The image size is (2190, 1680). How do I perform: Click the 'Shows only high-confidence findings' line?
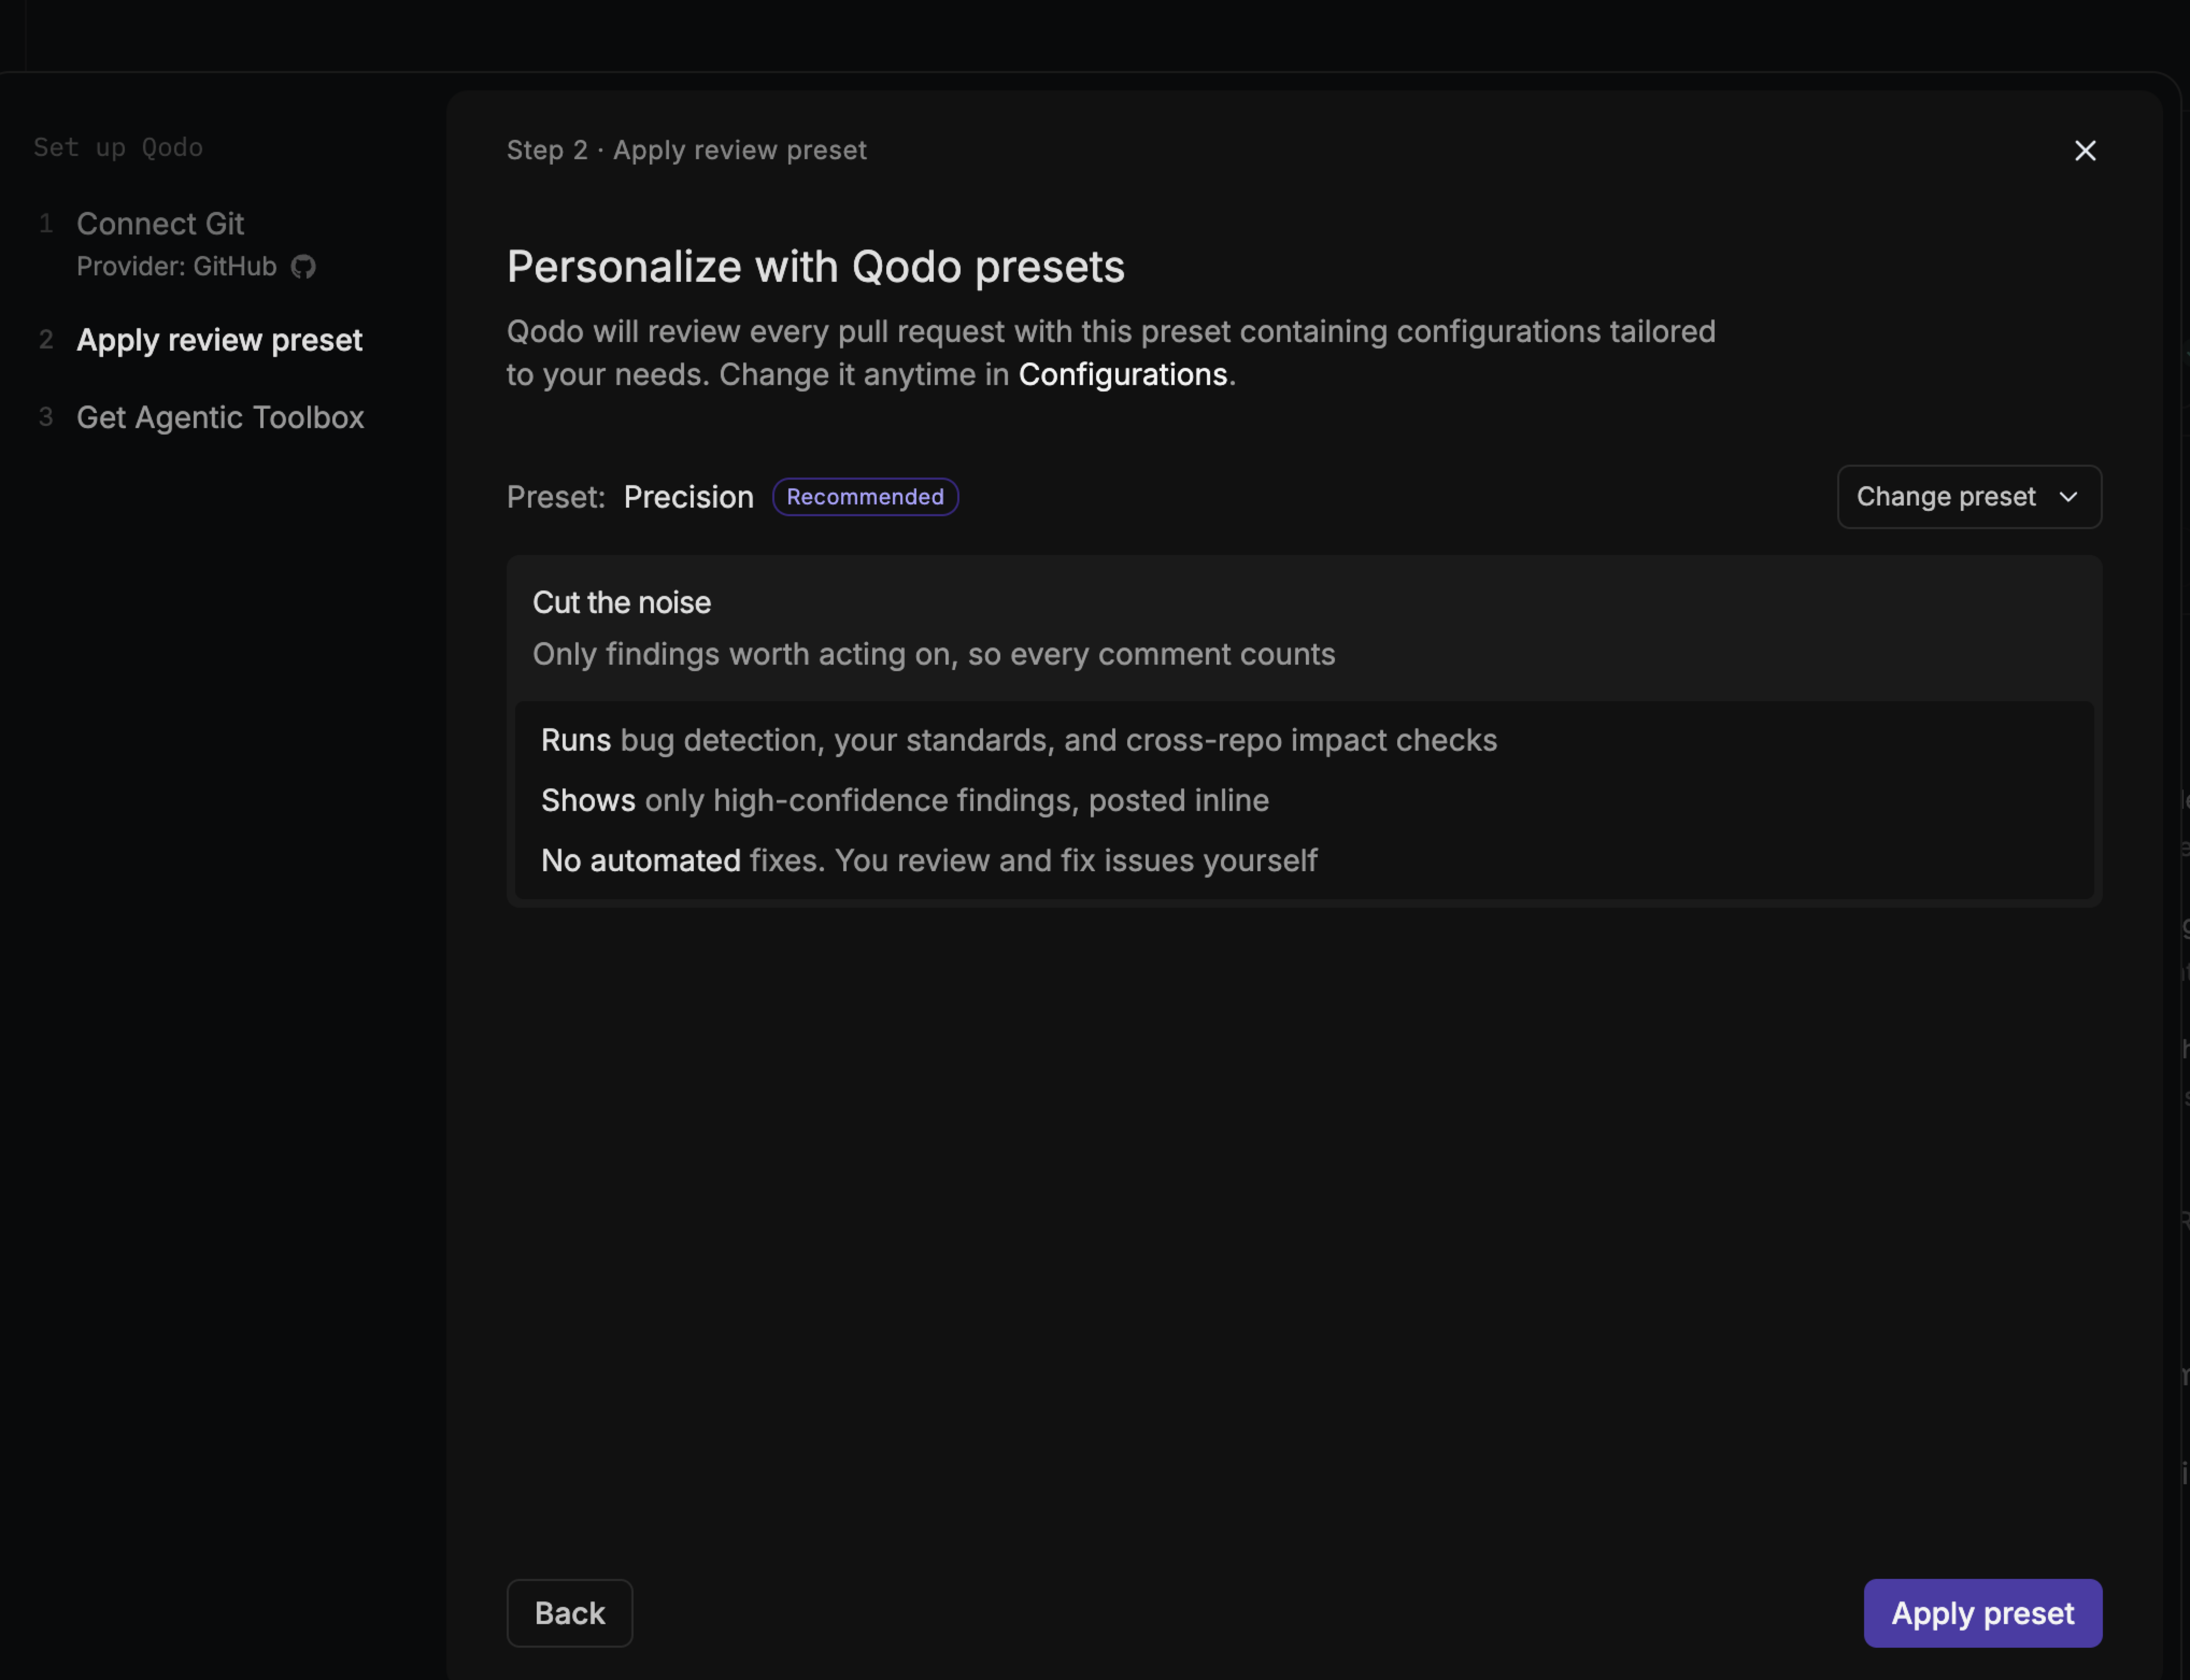pyautogui.click(x=904, y=800)
